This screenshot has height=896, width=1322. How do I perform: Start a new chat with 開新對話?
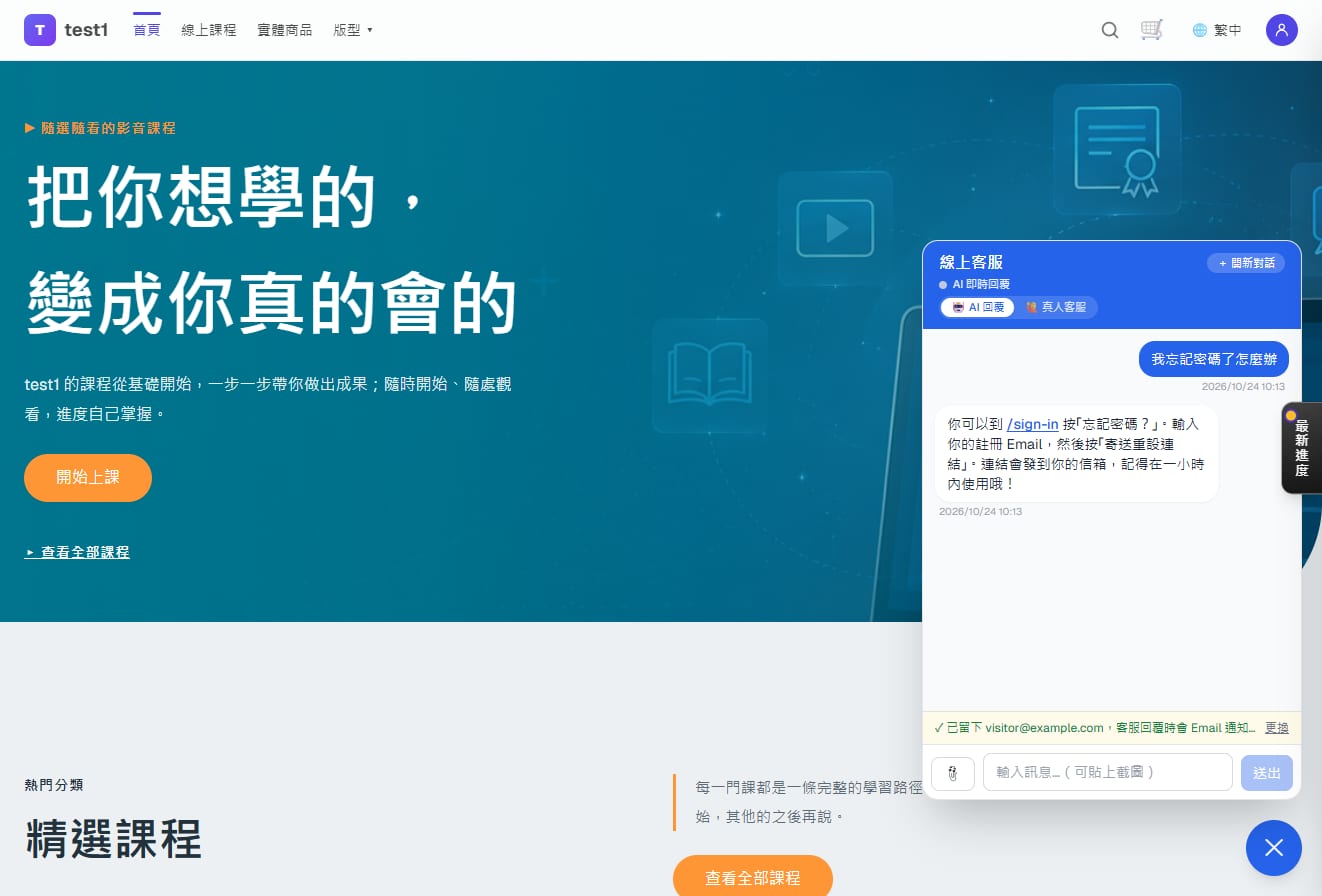[1246, 263]
